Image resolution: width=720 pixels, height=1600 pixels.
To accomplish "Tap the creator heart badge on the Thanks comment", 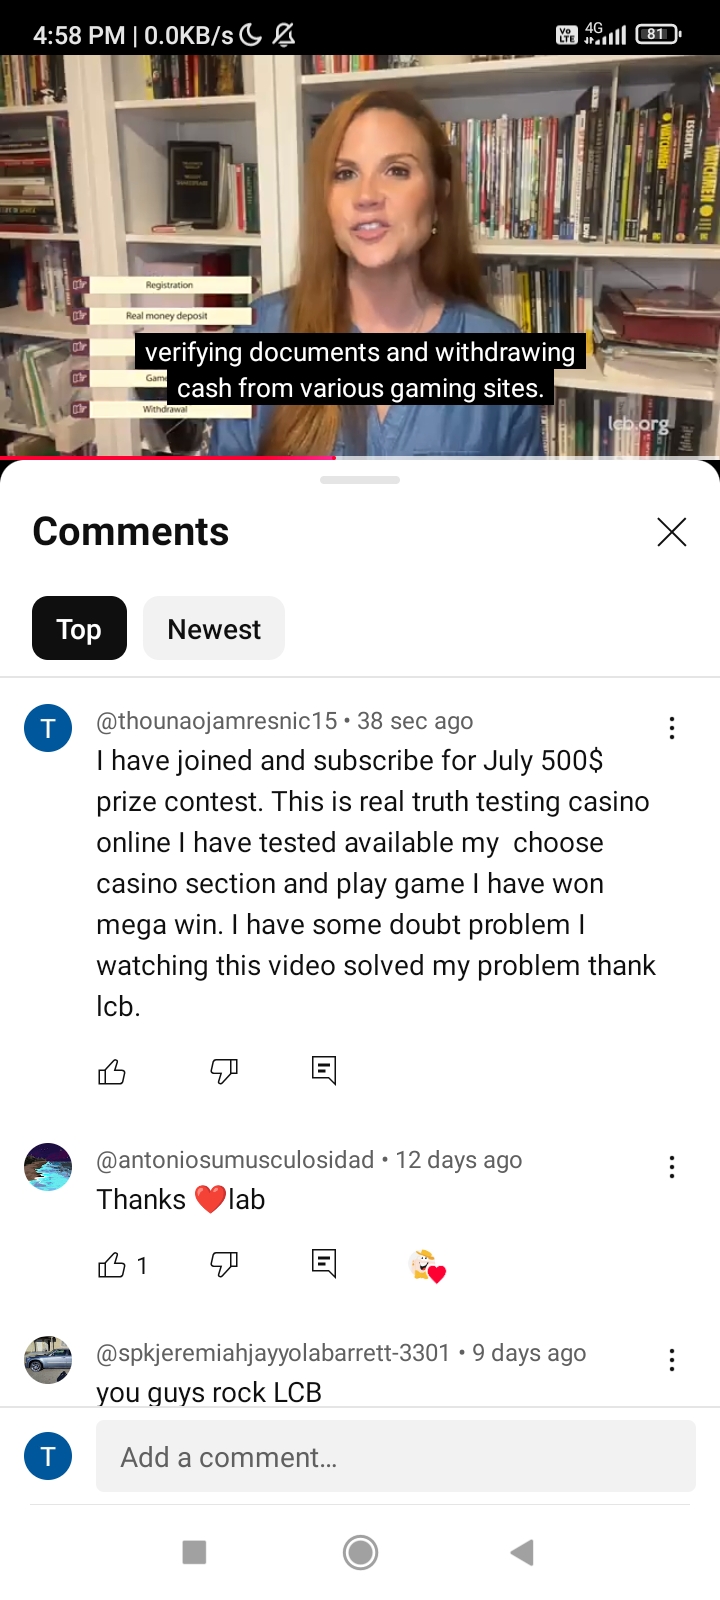I will click(x=428, y=1266).
